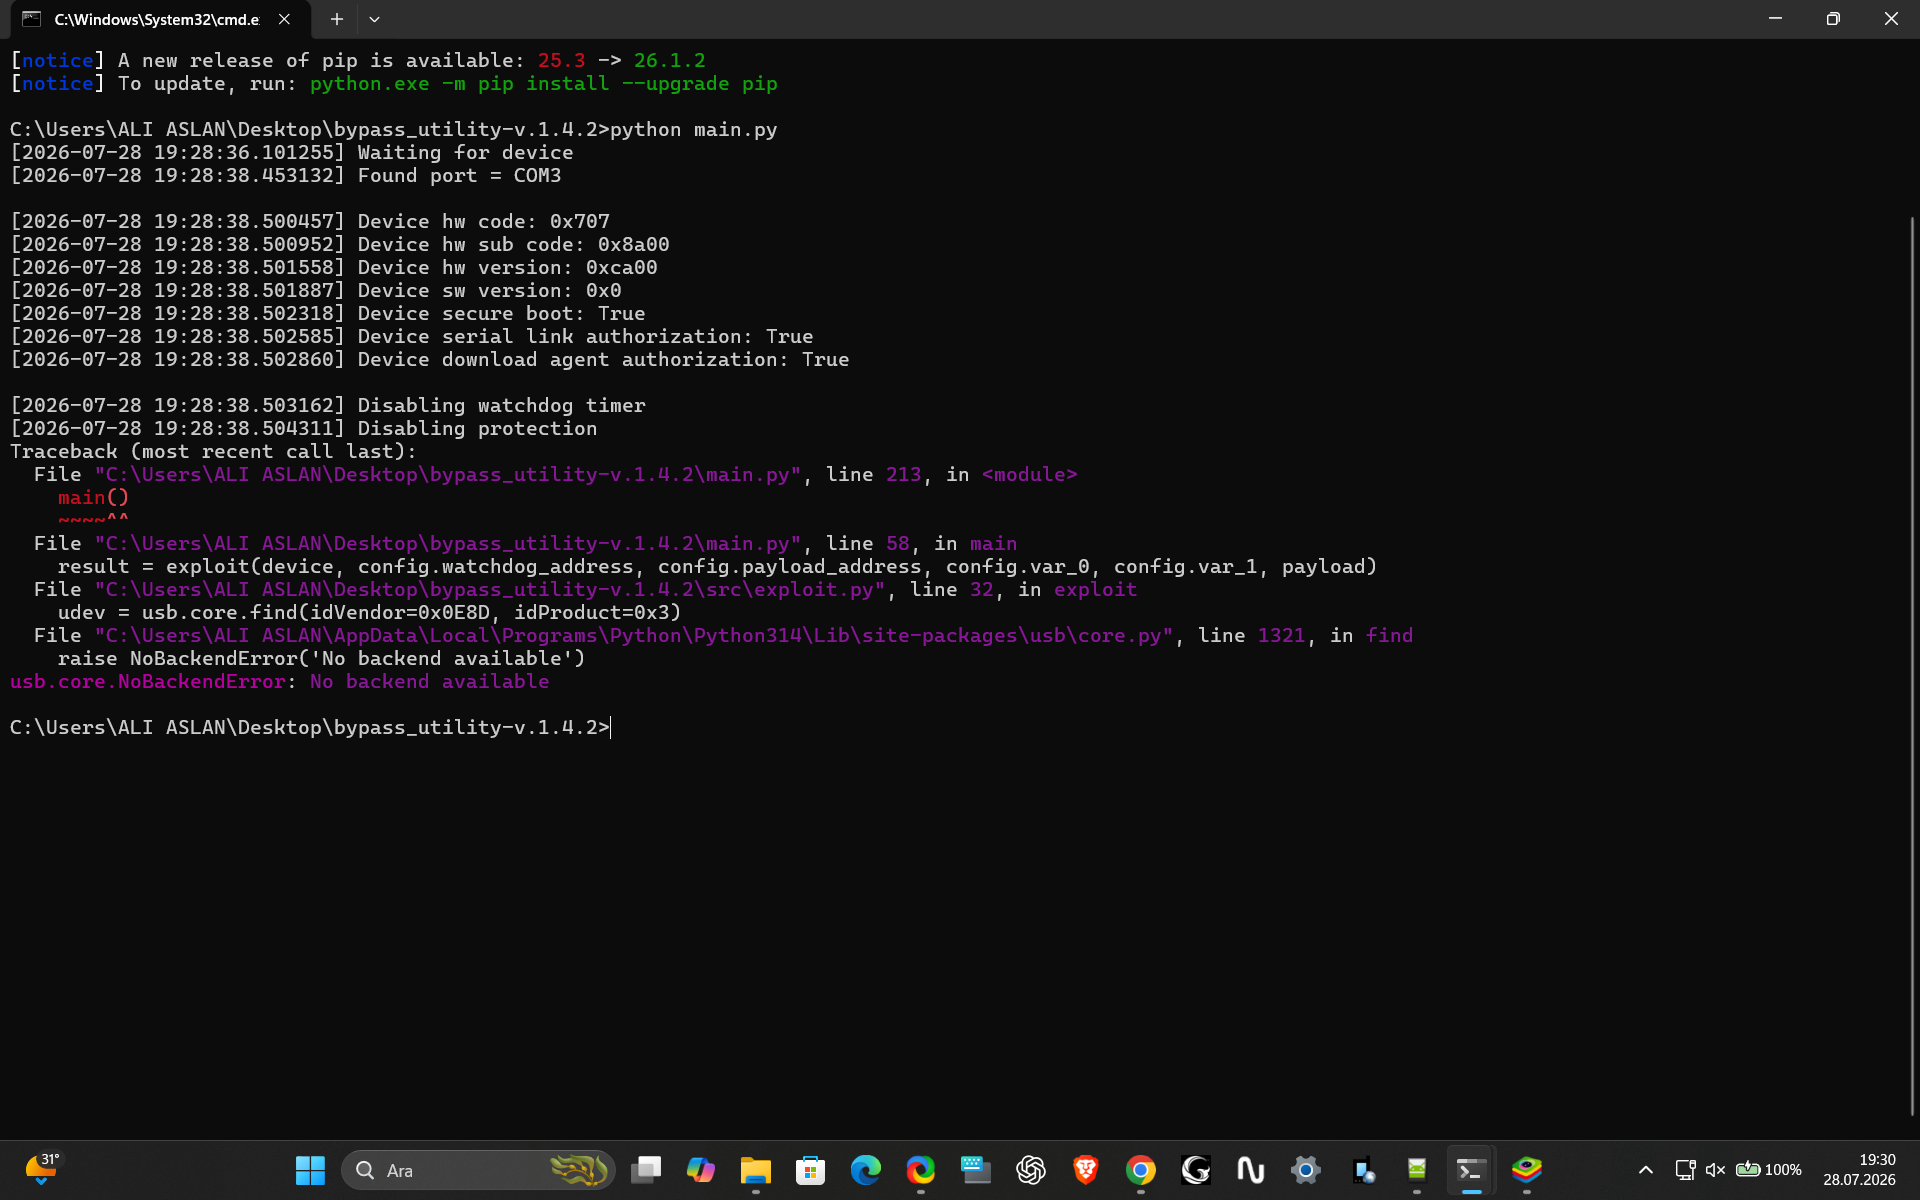
Task: Open the blue Microsoft Edge taskbar icon
Action: click(866, 1170)
